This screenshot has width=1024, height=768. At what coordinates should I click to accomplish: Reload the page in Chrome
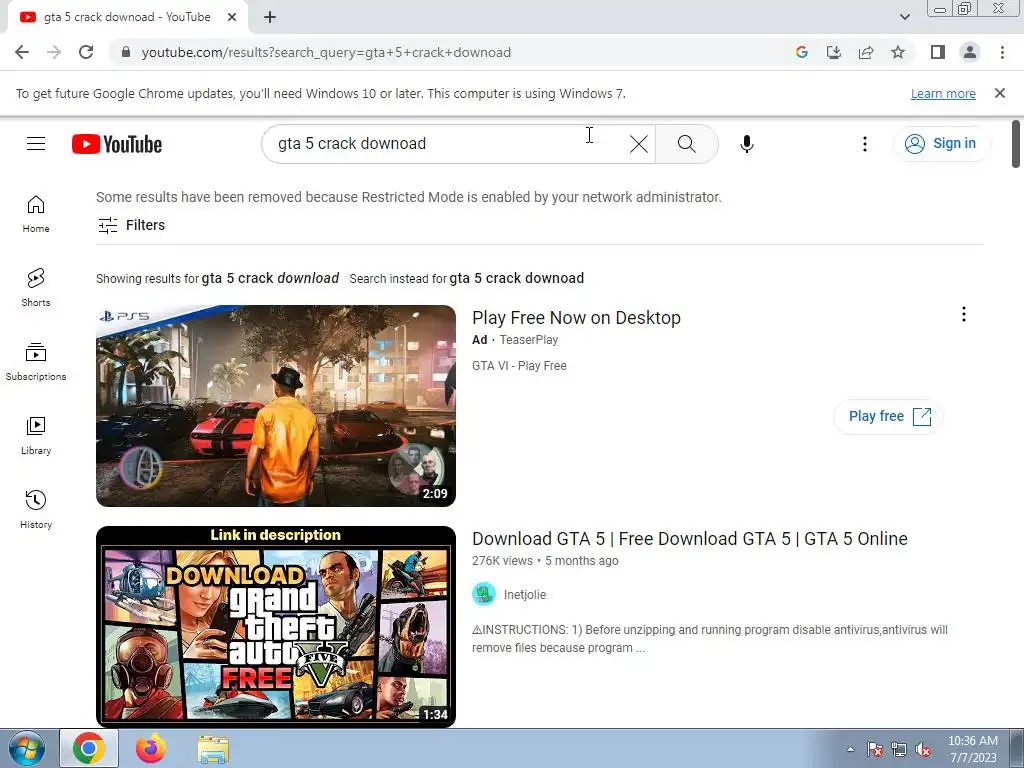pyautogui.click(x=86, y=52)
